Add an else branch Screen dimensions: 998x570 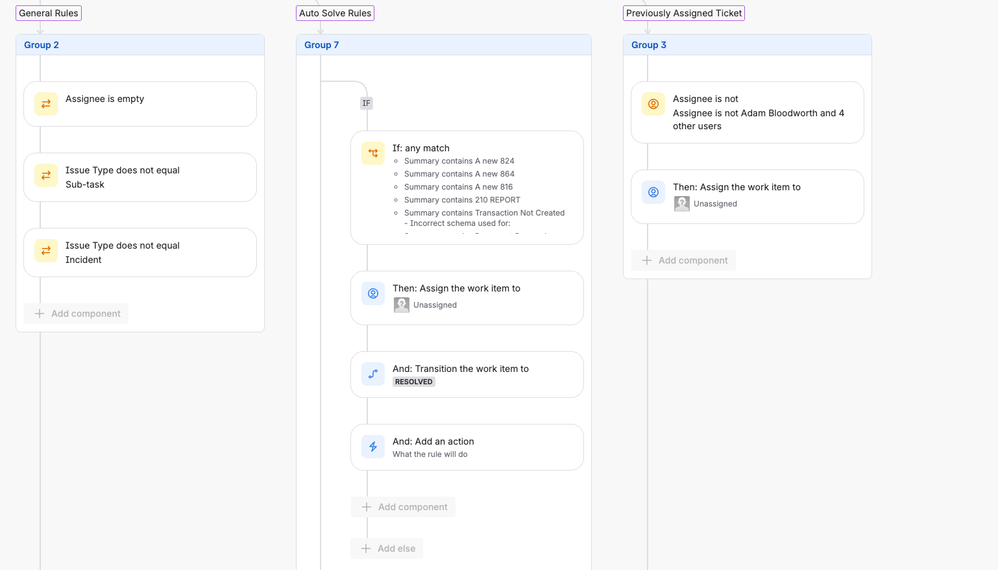tap(387, 548)
